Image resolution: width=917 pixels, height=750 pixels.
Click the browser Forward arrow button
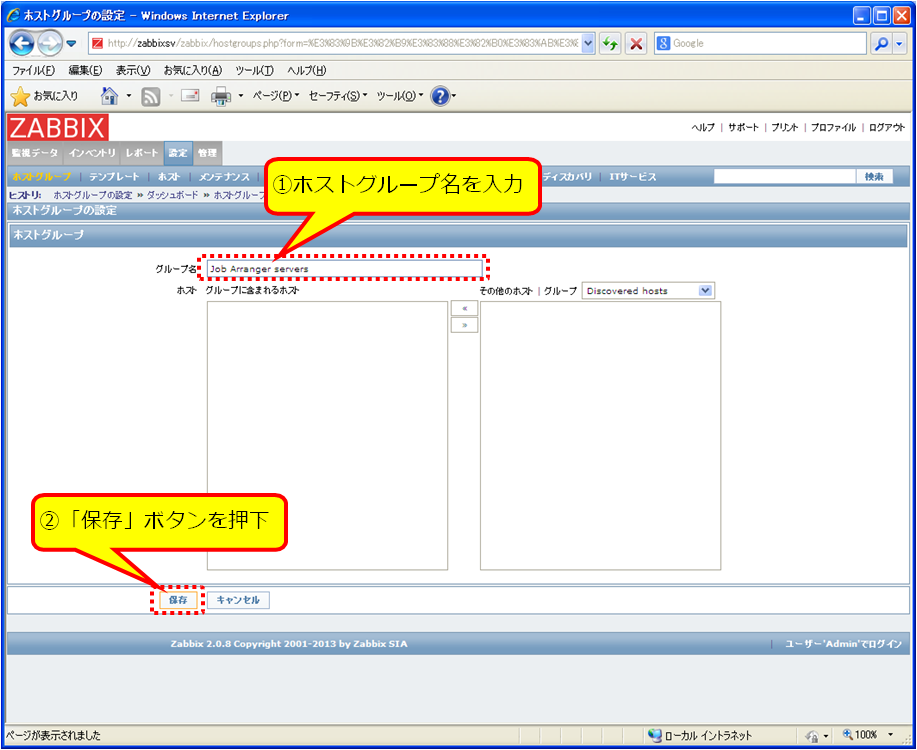click(x=49, y=43)
